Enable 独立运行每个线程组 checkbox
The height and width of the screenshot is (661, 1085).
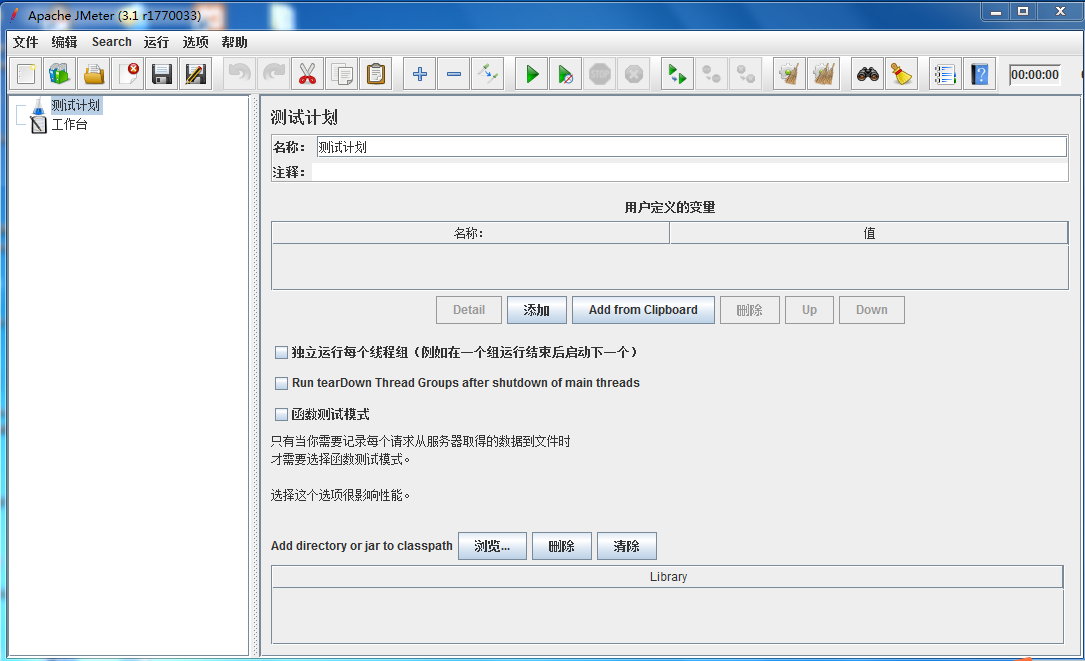click(x=282, y=352)
